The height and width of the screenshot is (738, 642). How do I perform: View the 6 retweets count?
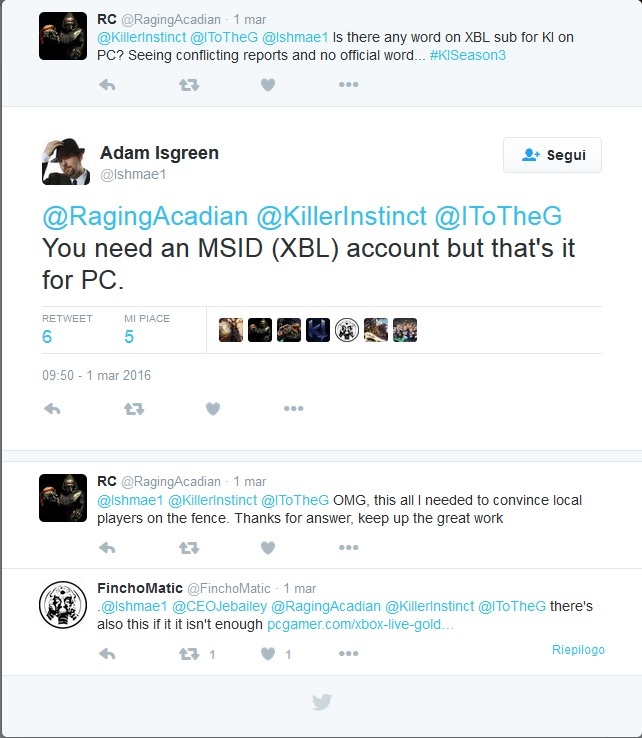[x=47, y=337]
